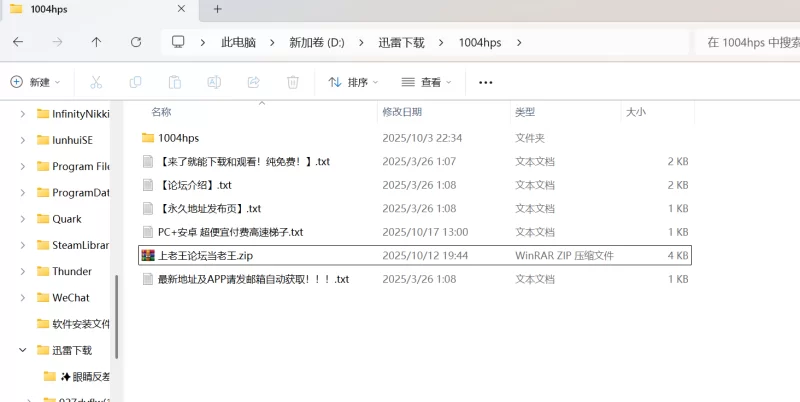
Task: Click the 文件夹 type cell
Action: 530,138
